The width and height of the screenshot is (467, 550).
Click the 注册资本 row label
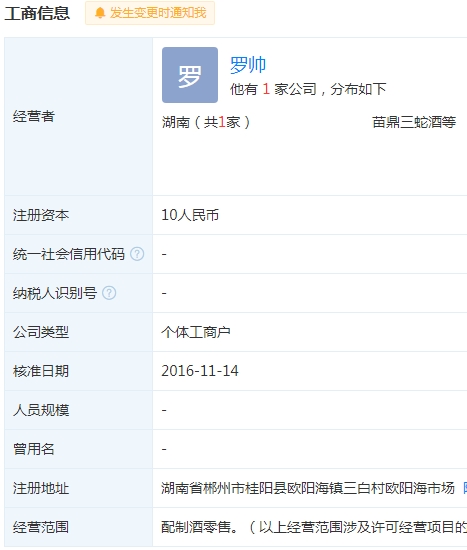tap(41, 215)
